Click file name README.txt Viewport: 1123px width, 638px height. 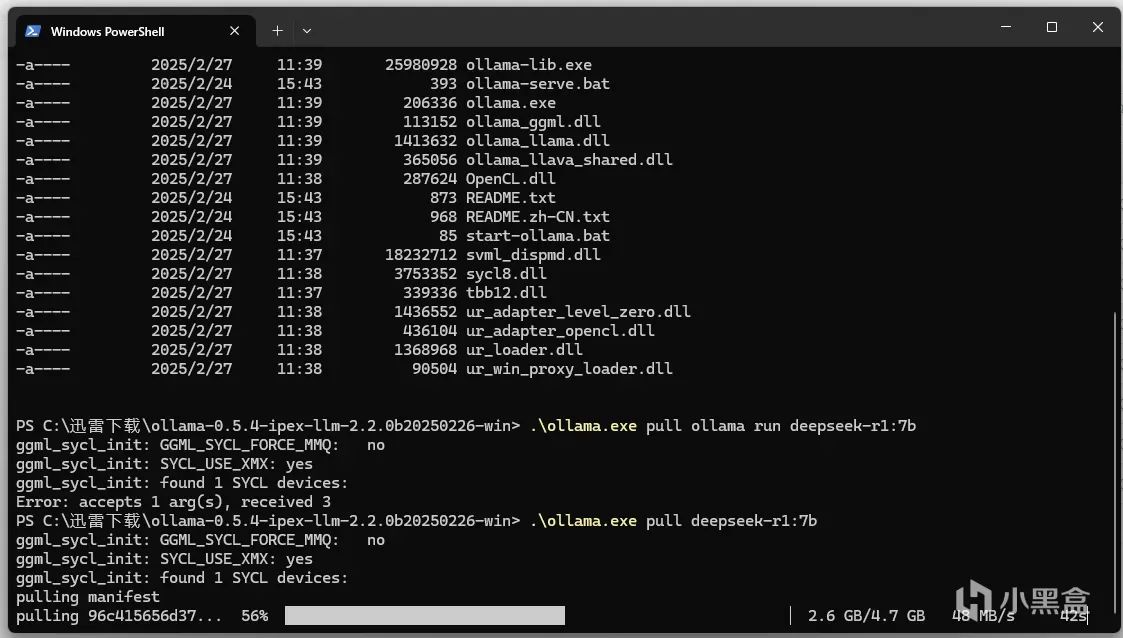point(511,198)
